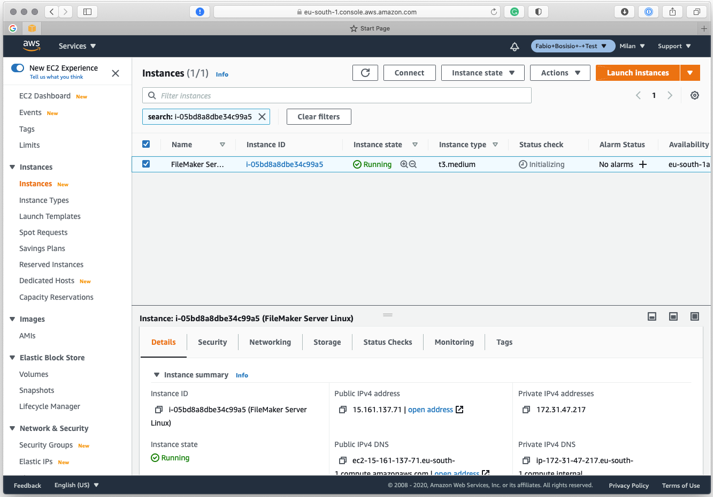713x497 pixels.
Task: Remove the search filter chip with X
Action: (262, 117)
